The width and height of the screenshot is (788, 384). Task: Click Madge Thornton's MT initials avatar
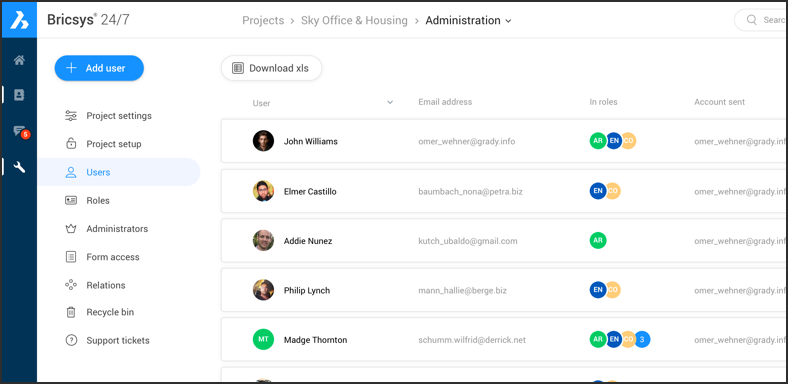click(263, 339)
